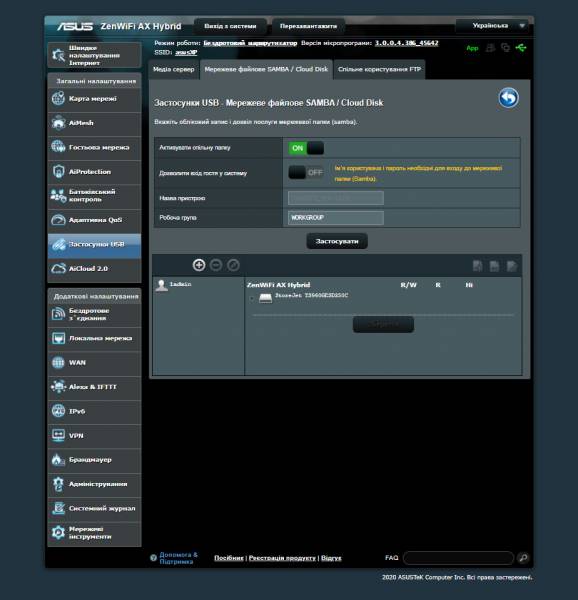Image resolution: width=578 pixels, height=600 pixels.
Task: Open firmware version link
Action: click(x=406, y=43)
